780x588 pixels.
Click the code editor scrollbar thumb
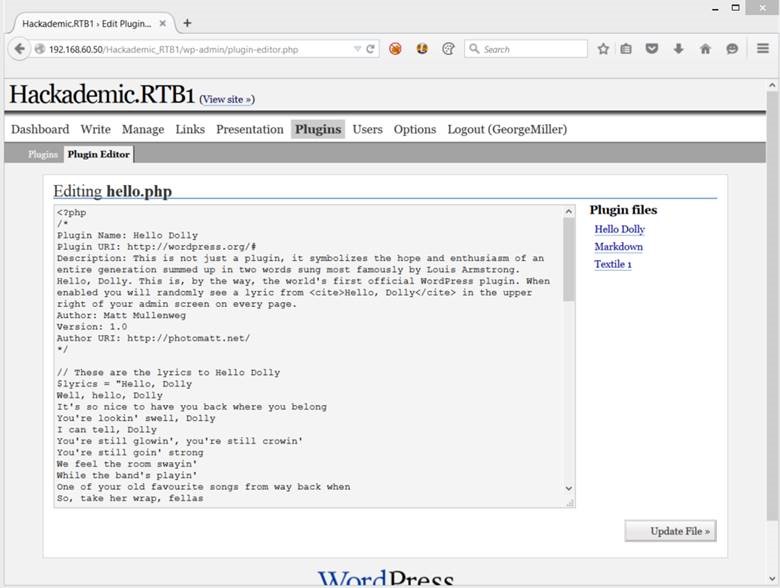click(x=569, y=259)
